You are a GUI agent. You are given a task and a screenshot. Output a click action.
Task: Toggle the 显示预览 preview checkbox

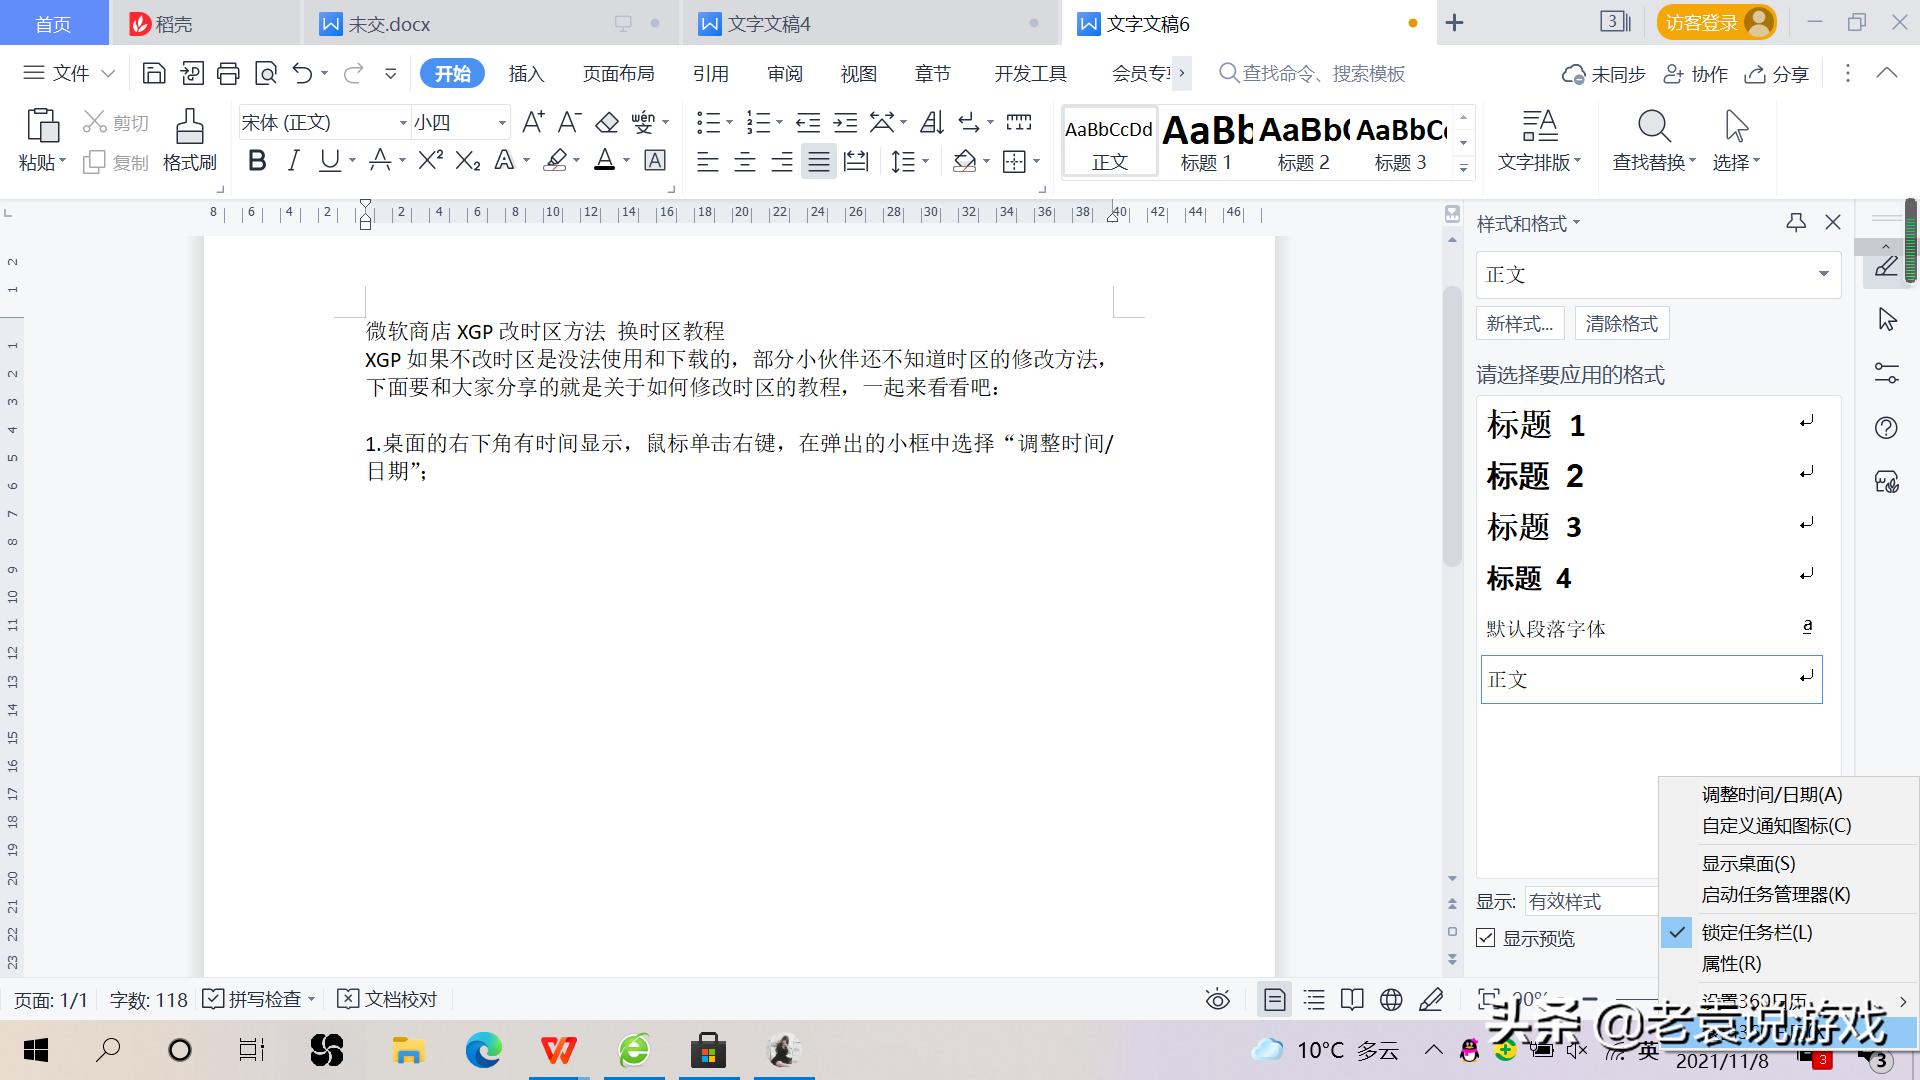click(1486, 938)
